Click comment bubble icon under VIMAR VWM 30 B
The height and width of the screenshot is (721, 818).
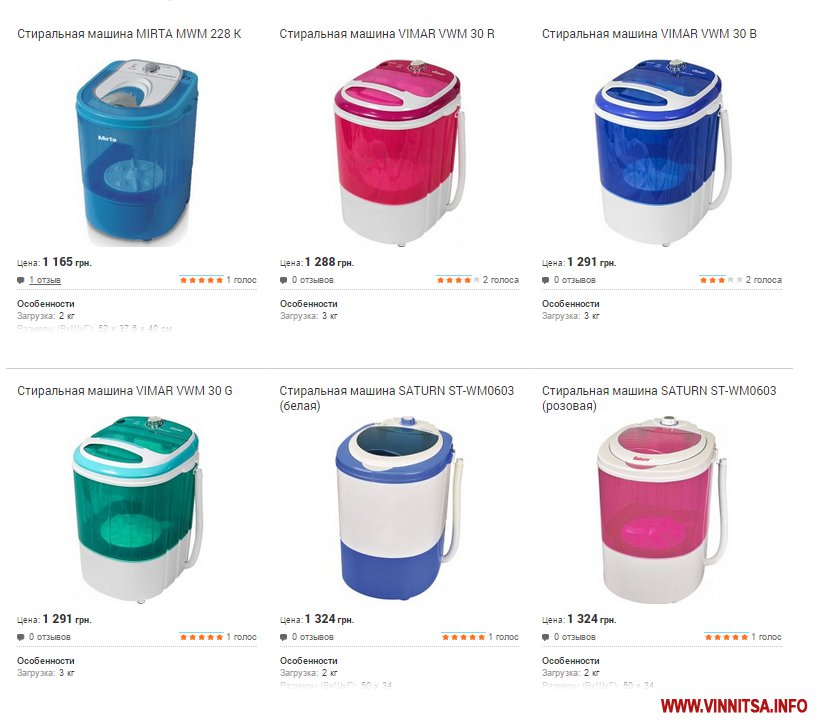[545, 280]
